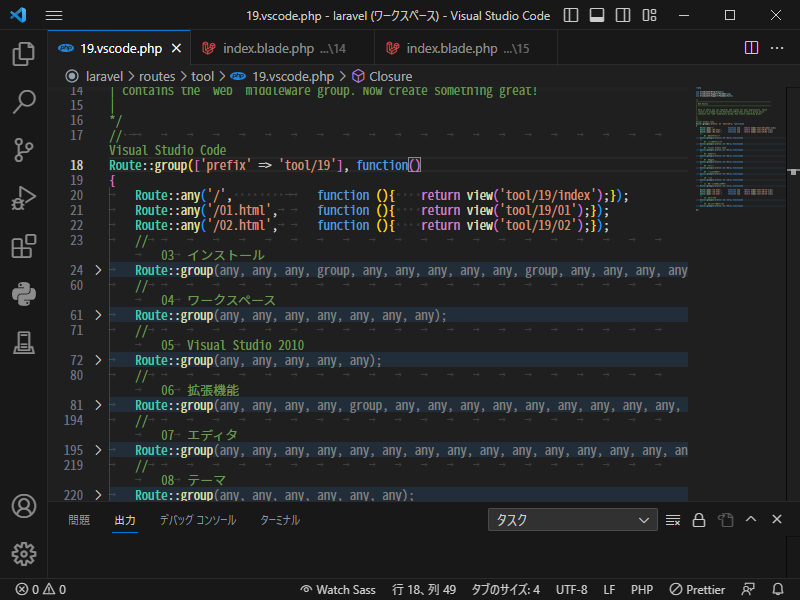Open the Manage gear icon

pos(23,554)
